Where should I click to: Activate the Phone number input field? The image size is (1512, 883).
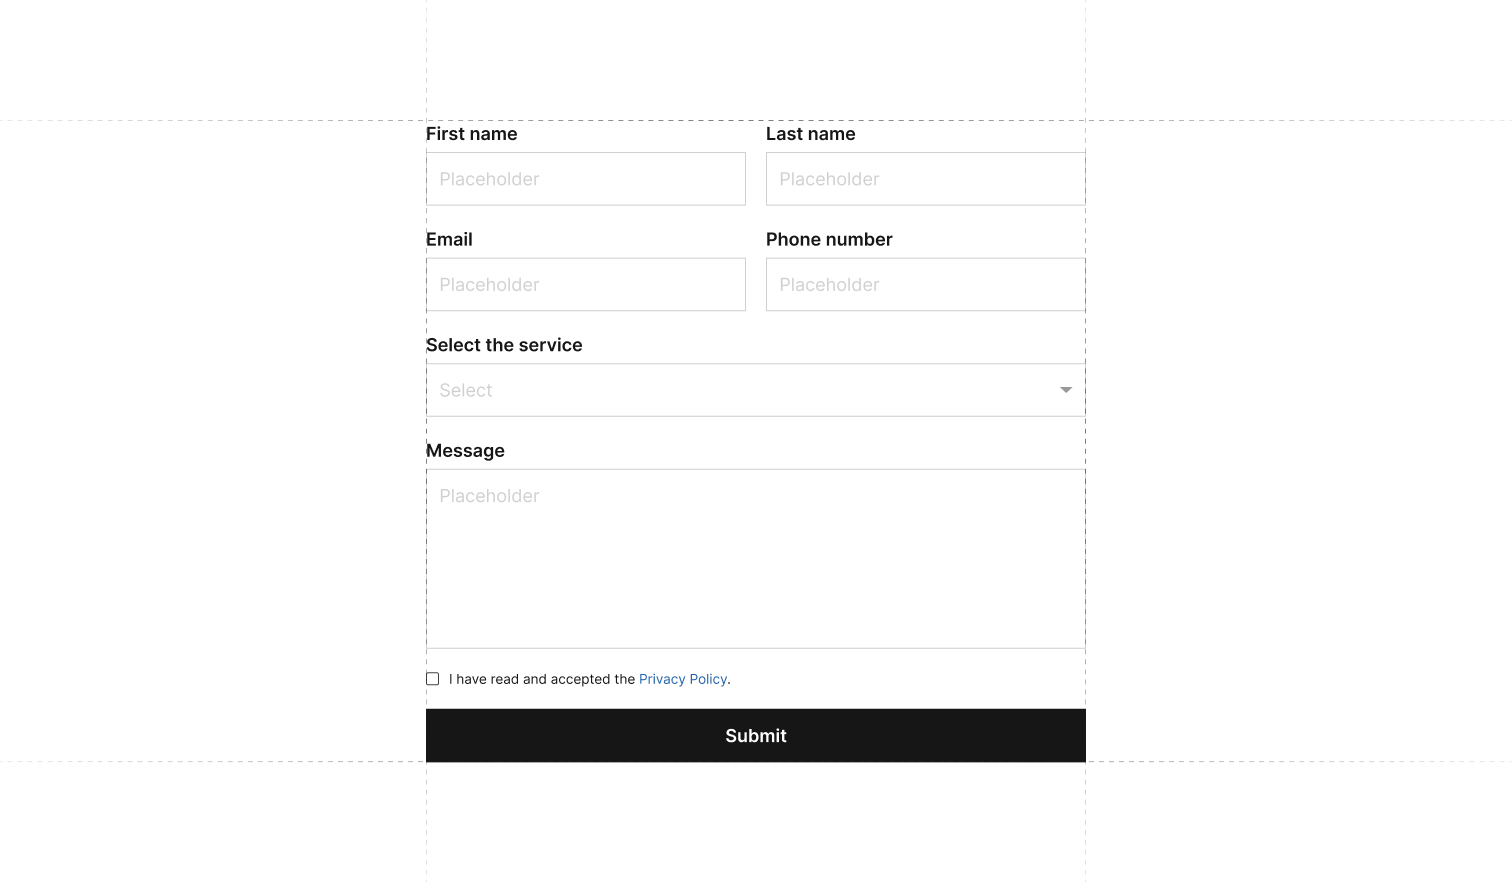coord(925,285)
